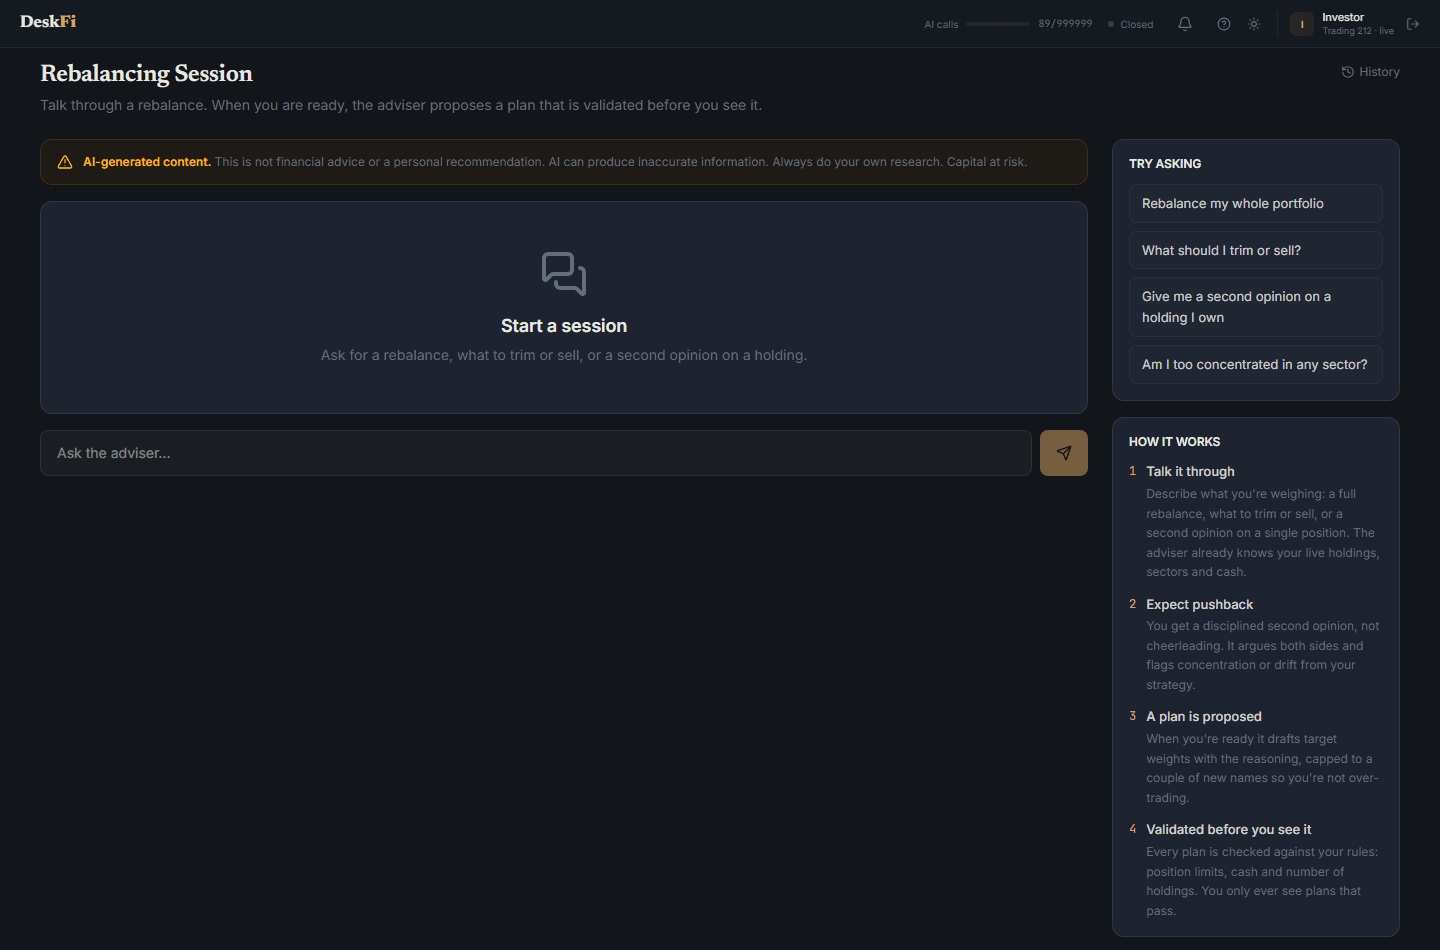Choose Rebalance my whole portfolio suggestion
Screen dimensions: 1440x950
point(1256,203)
